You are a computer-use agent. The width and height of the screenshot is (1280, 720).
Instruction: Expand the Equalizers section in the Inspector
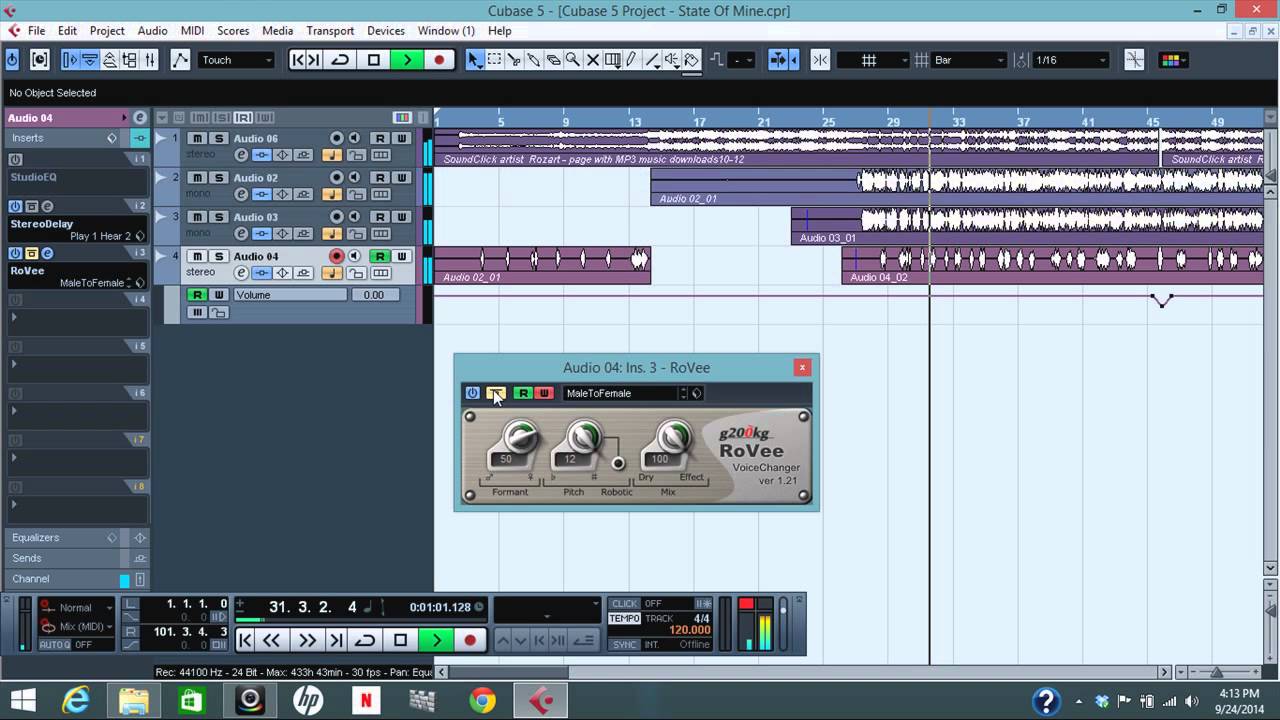click(x=77, y=537)
